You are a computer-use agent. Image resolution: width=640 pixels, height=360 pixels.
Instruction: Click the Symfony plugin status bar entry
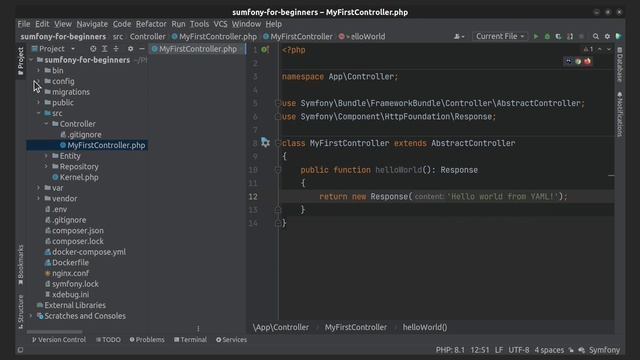(604, 350)
